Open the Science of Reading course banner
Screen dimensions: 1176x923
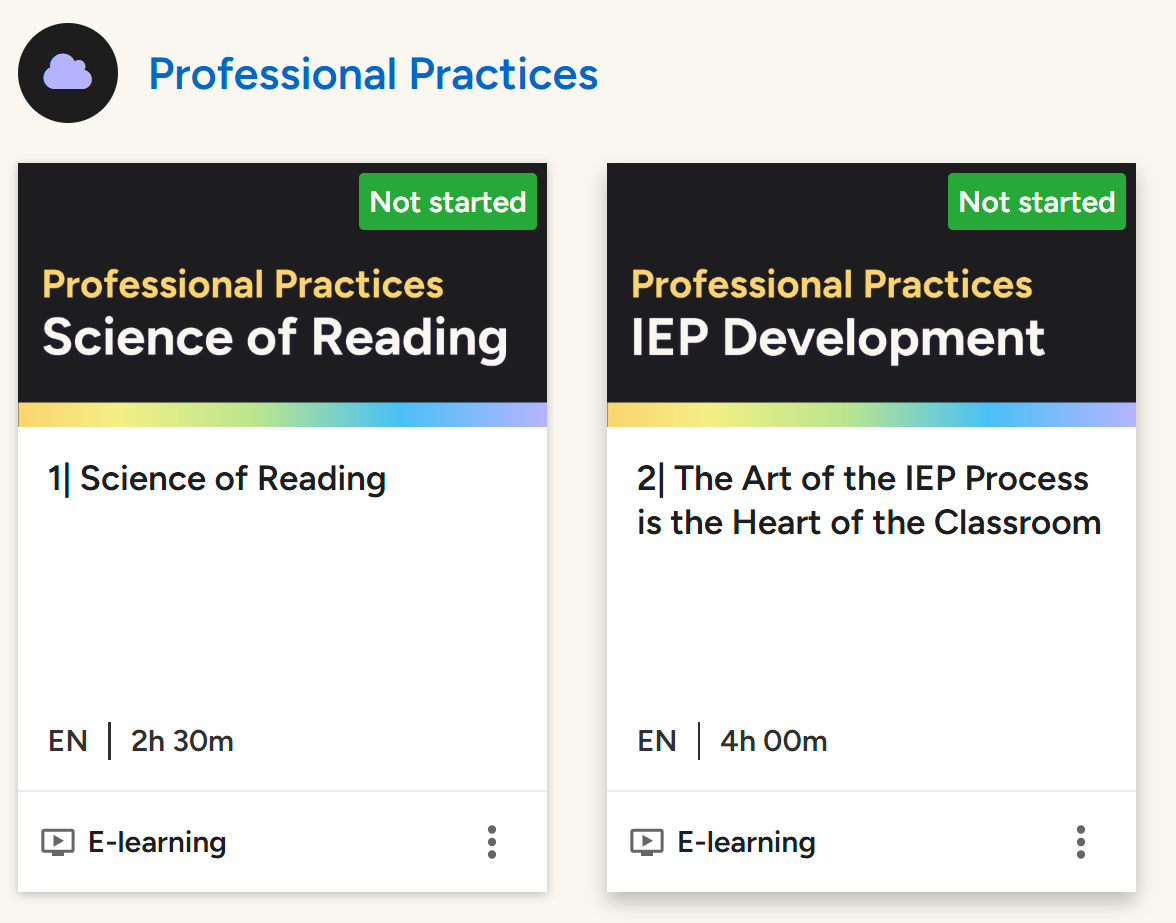coord(283,283)
